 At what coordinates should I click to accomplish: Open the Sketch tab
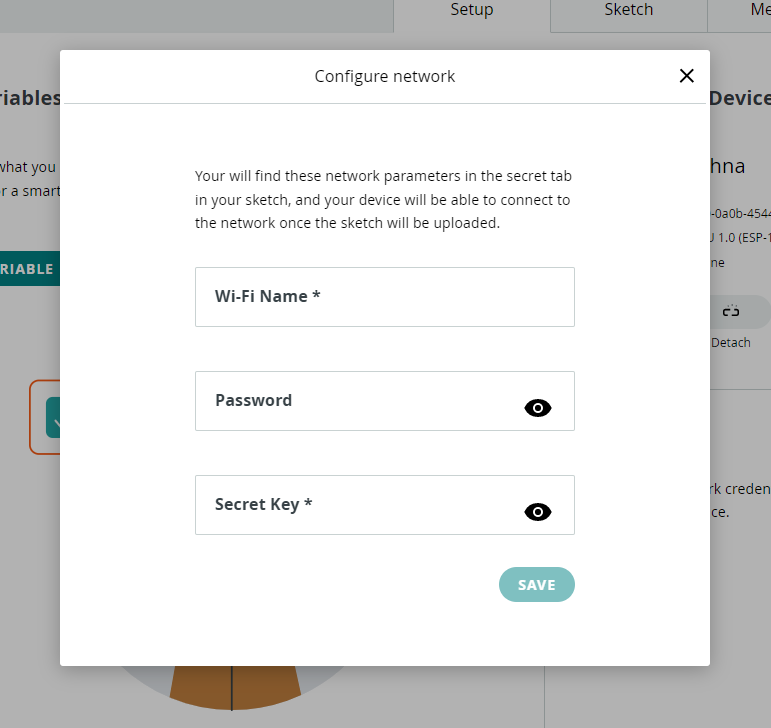(629, 11)
